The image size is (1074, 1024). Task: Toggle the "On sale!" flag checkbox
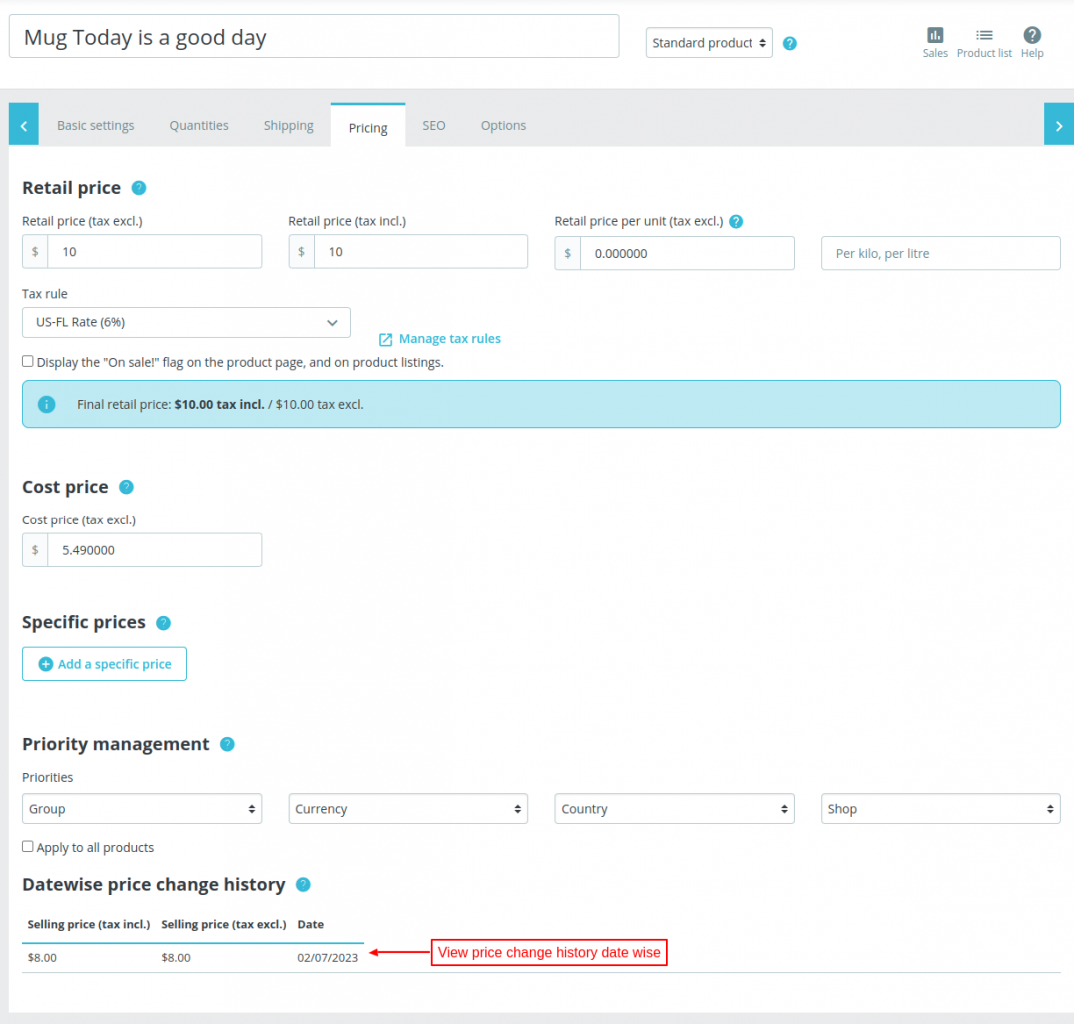point(27,361)
